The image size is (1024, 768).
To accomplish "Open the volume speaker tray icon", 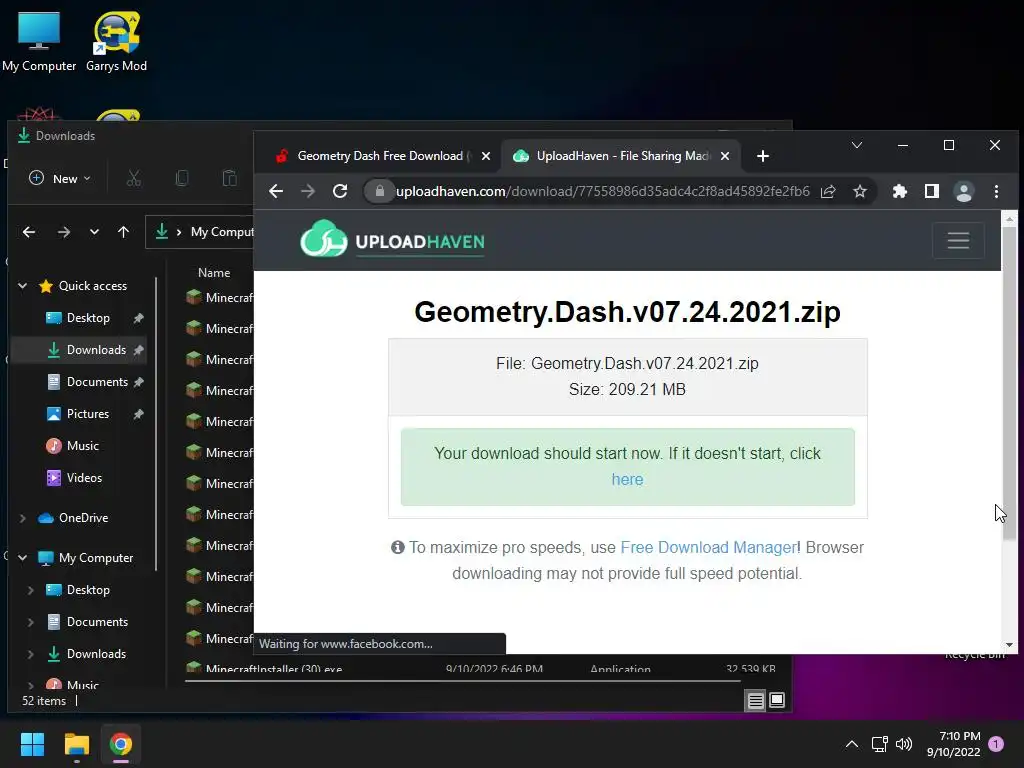I will coord(904,744).
